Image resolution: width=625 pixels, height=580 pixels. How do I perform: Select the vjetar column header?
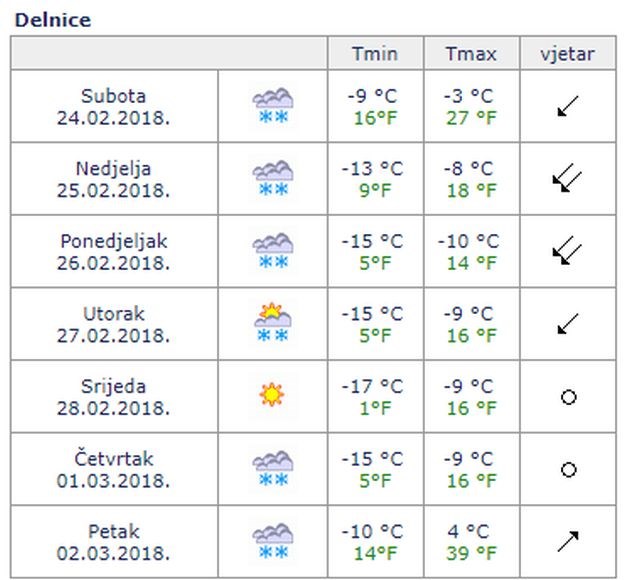[568, 53]
